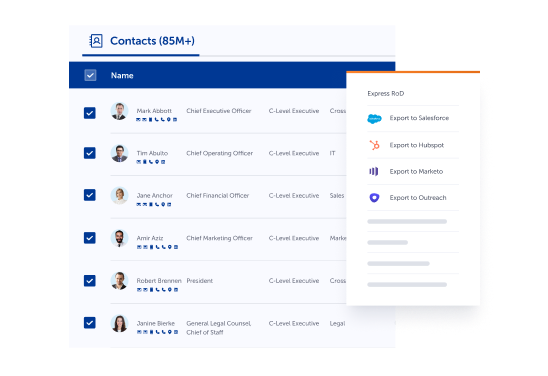
Task: Click the Legal department cell
Action: pyautogui.click(x=337, y=324)
